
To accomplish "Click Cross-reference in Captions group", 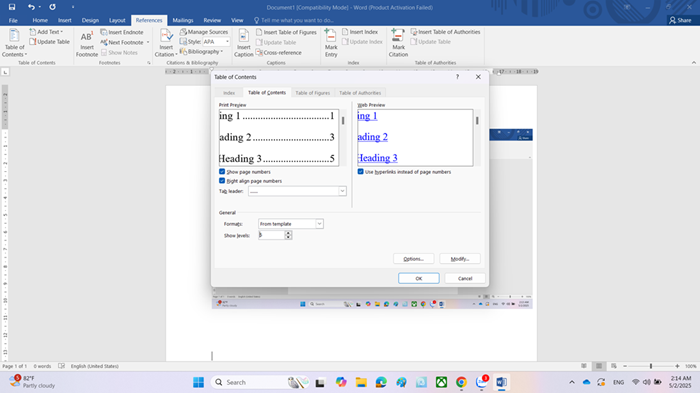I will pyautogui.click(x=279, y=53).
